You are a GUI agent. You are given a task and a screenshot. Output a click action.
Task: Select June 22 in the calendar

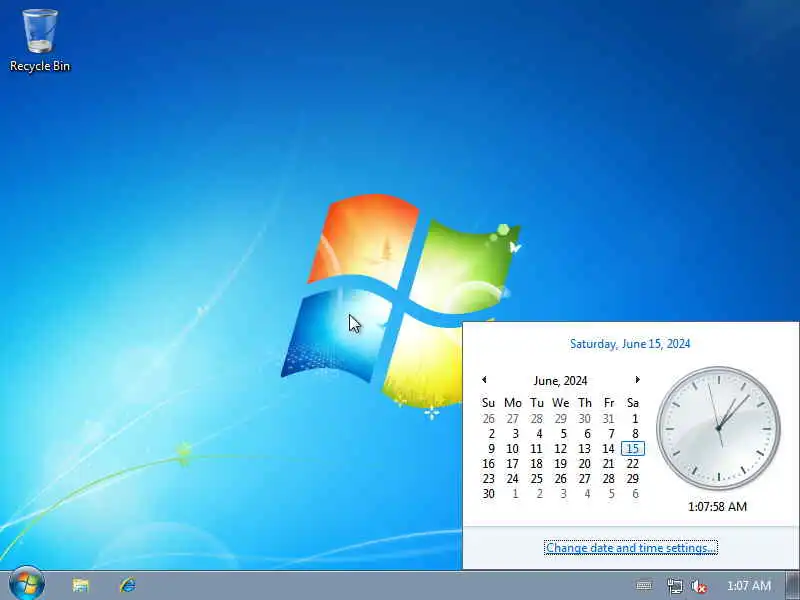633,463
